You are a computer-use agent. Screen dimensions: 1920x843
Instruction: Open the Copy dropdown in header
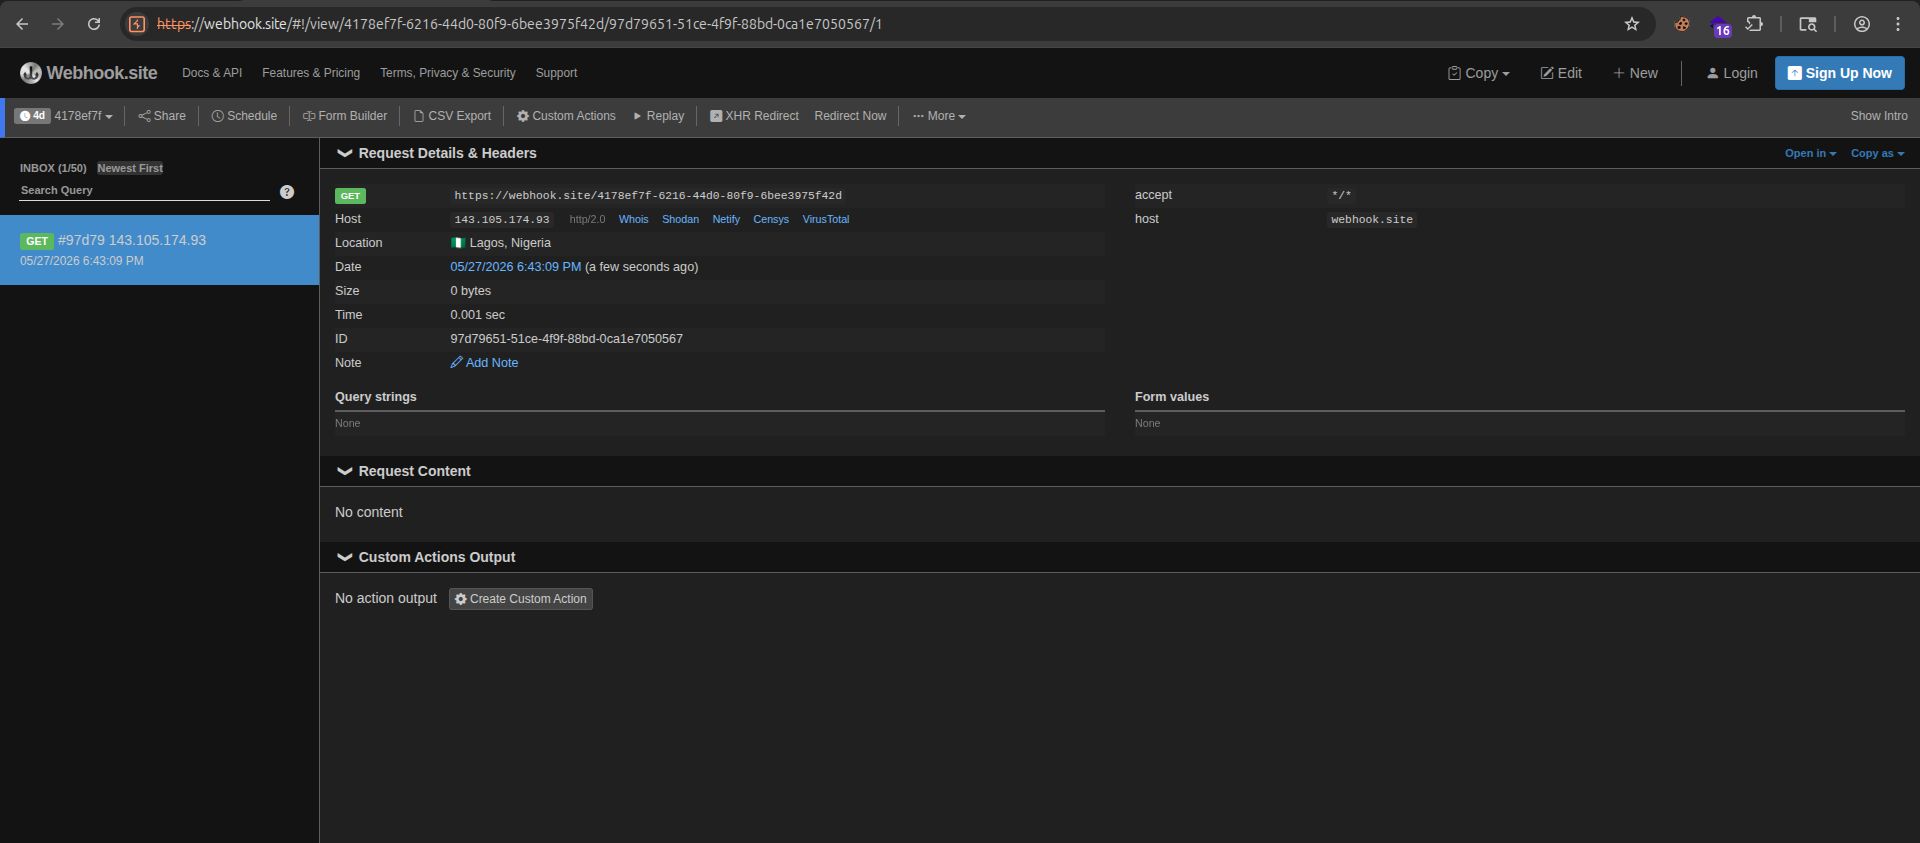[x=1479, y=73]
